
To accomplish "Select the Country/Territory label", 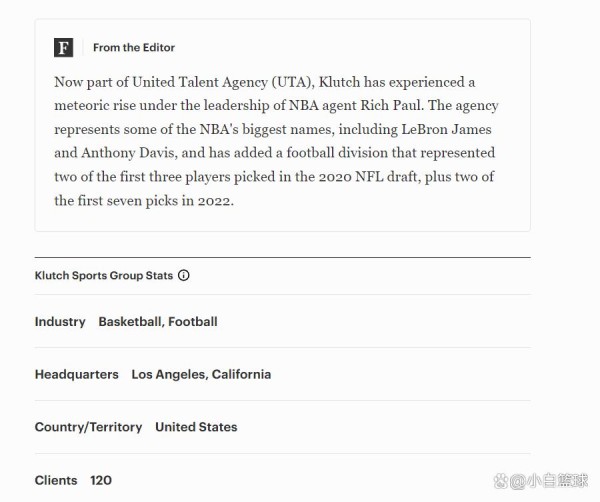I will [88, 427].
